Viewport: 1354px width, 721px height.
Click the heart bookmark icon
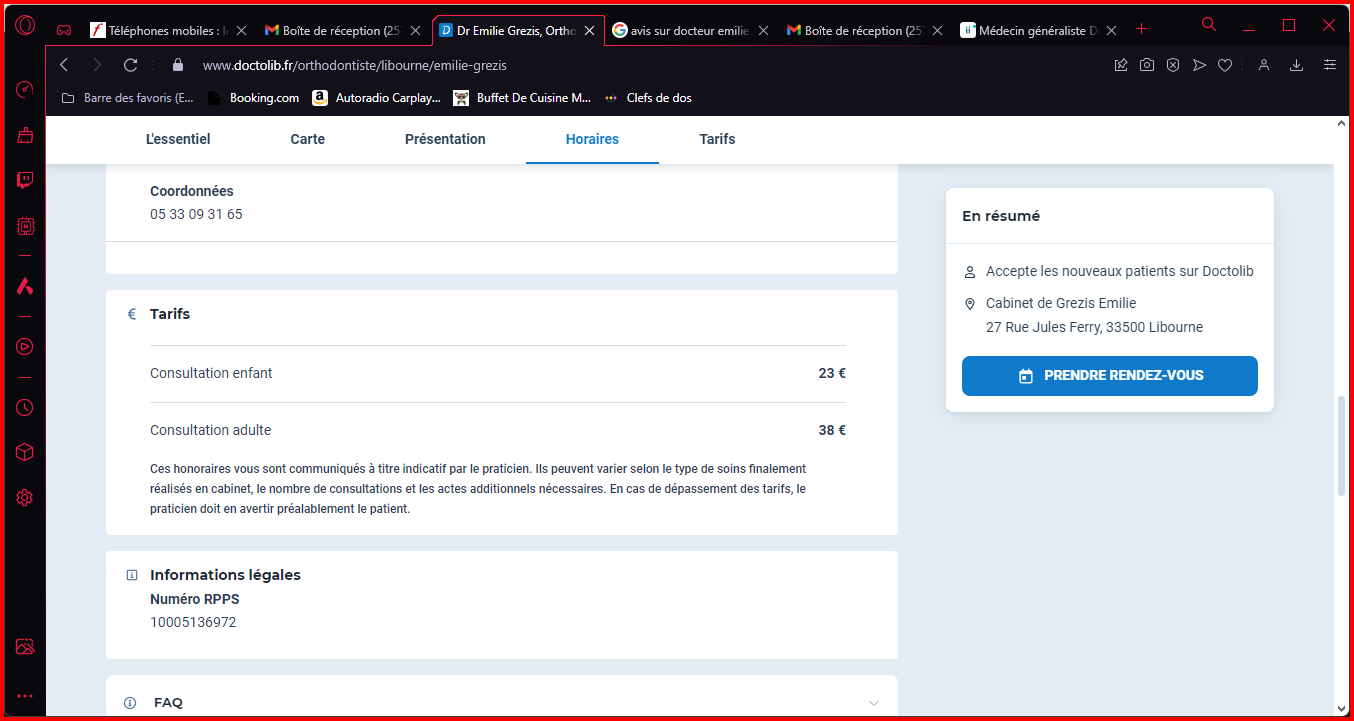coord(1225,65)
